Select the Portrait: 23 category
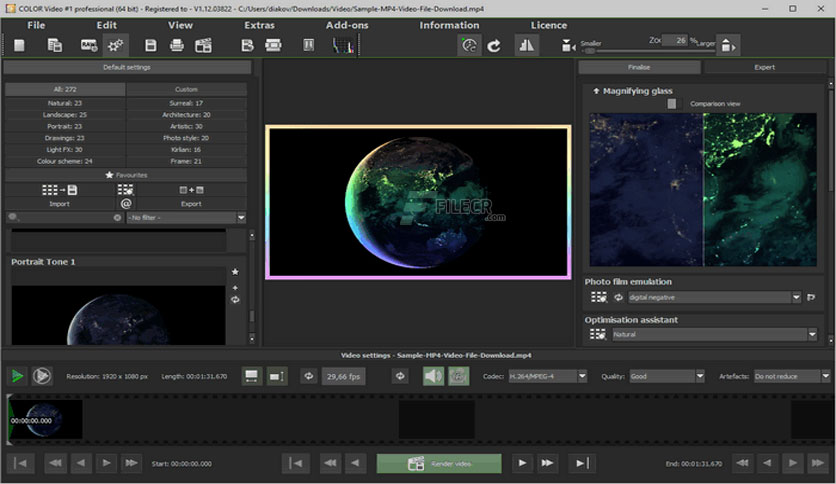Viewport: 836px width, 484px height. click(65, 126)
